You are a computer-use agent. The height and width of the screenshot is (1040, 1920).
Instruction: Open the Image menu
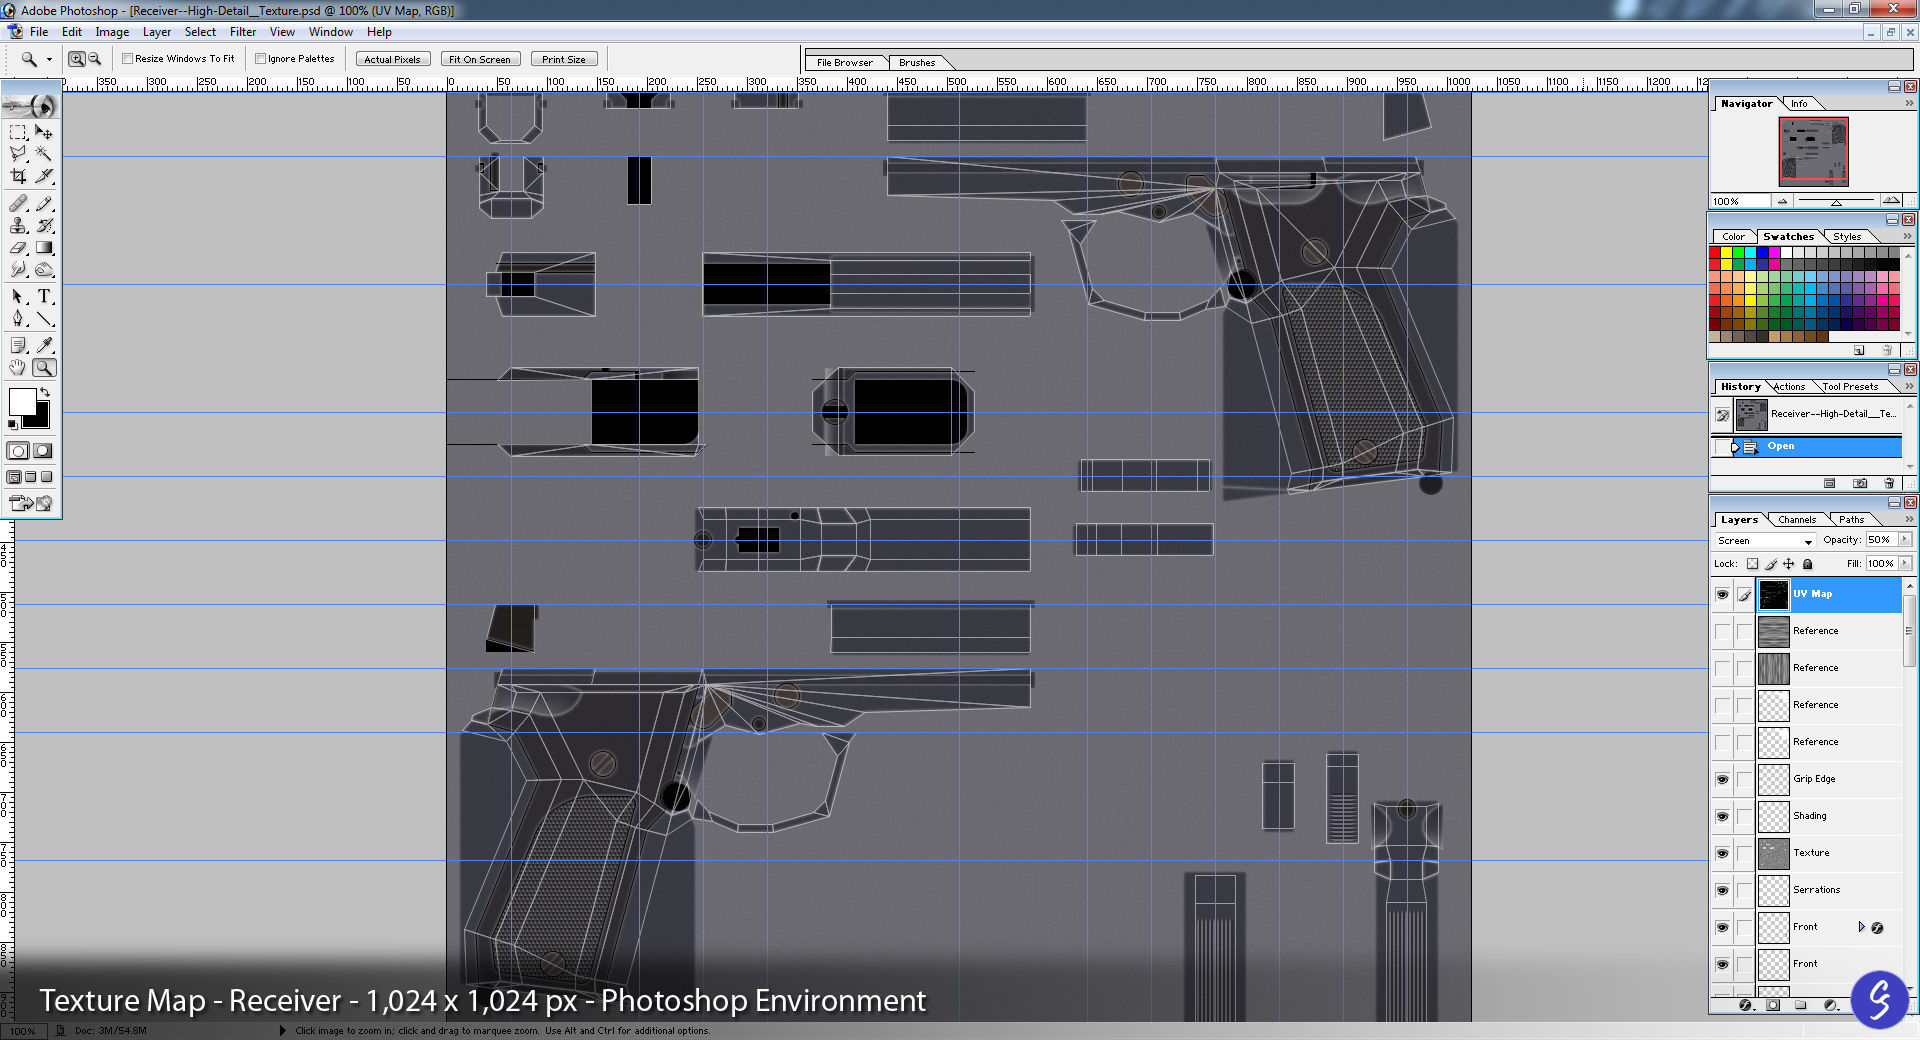click(x=112, y=32)
